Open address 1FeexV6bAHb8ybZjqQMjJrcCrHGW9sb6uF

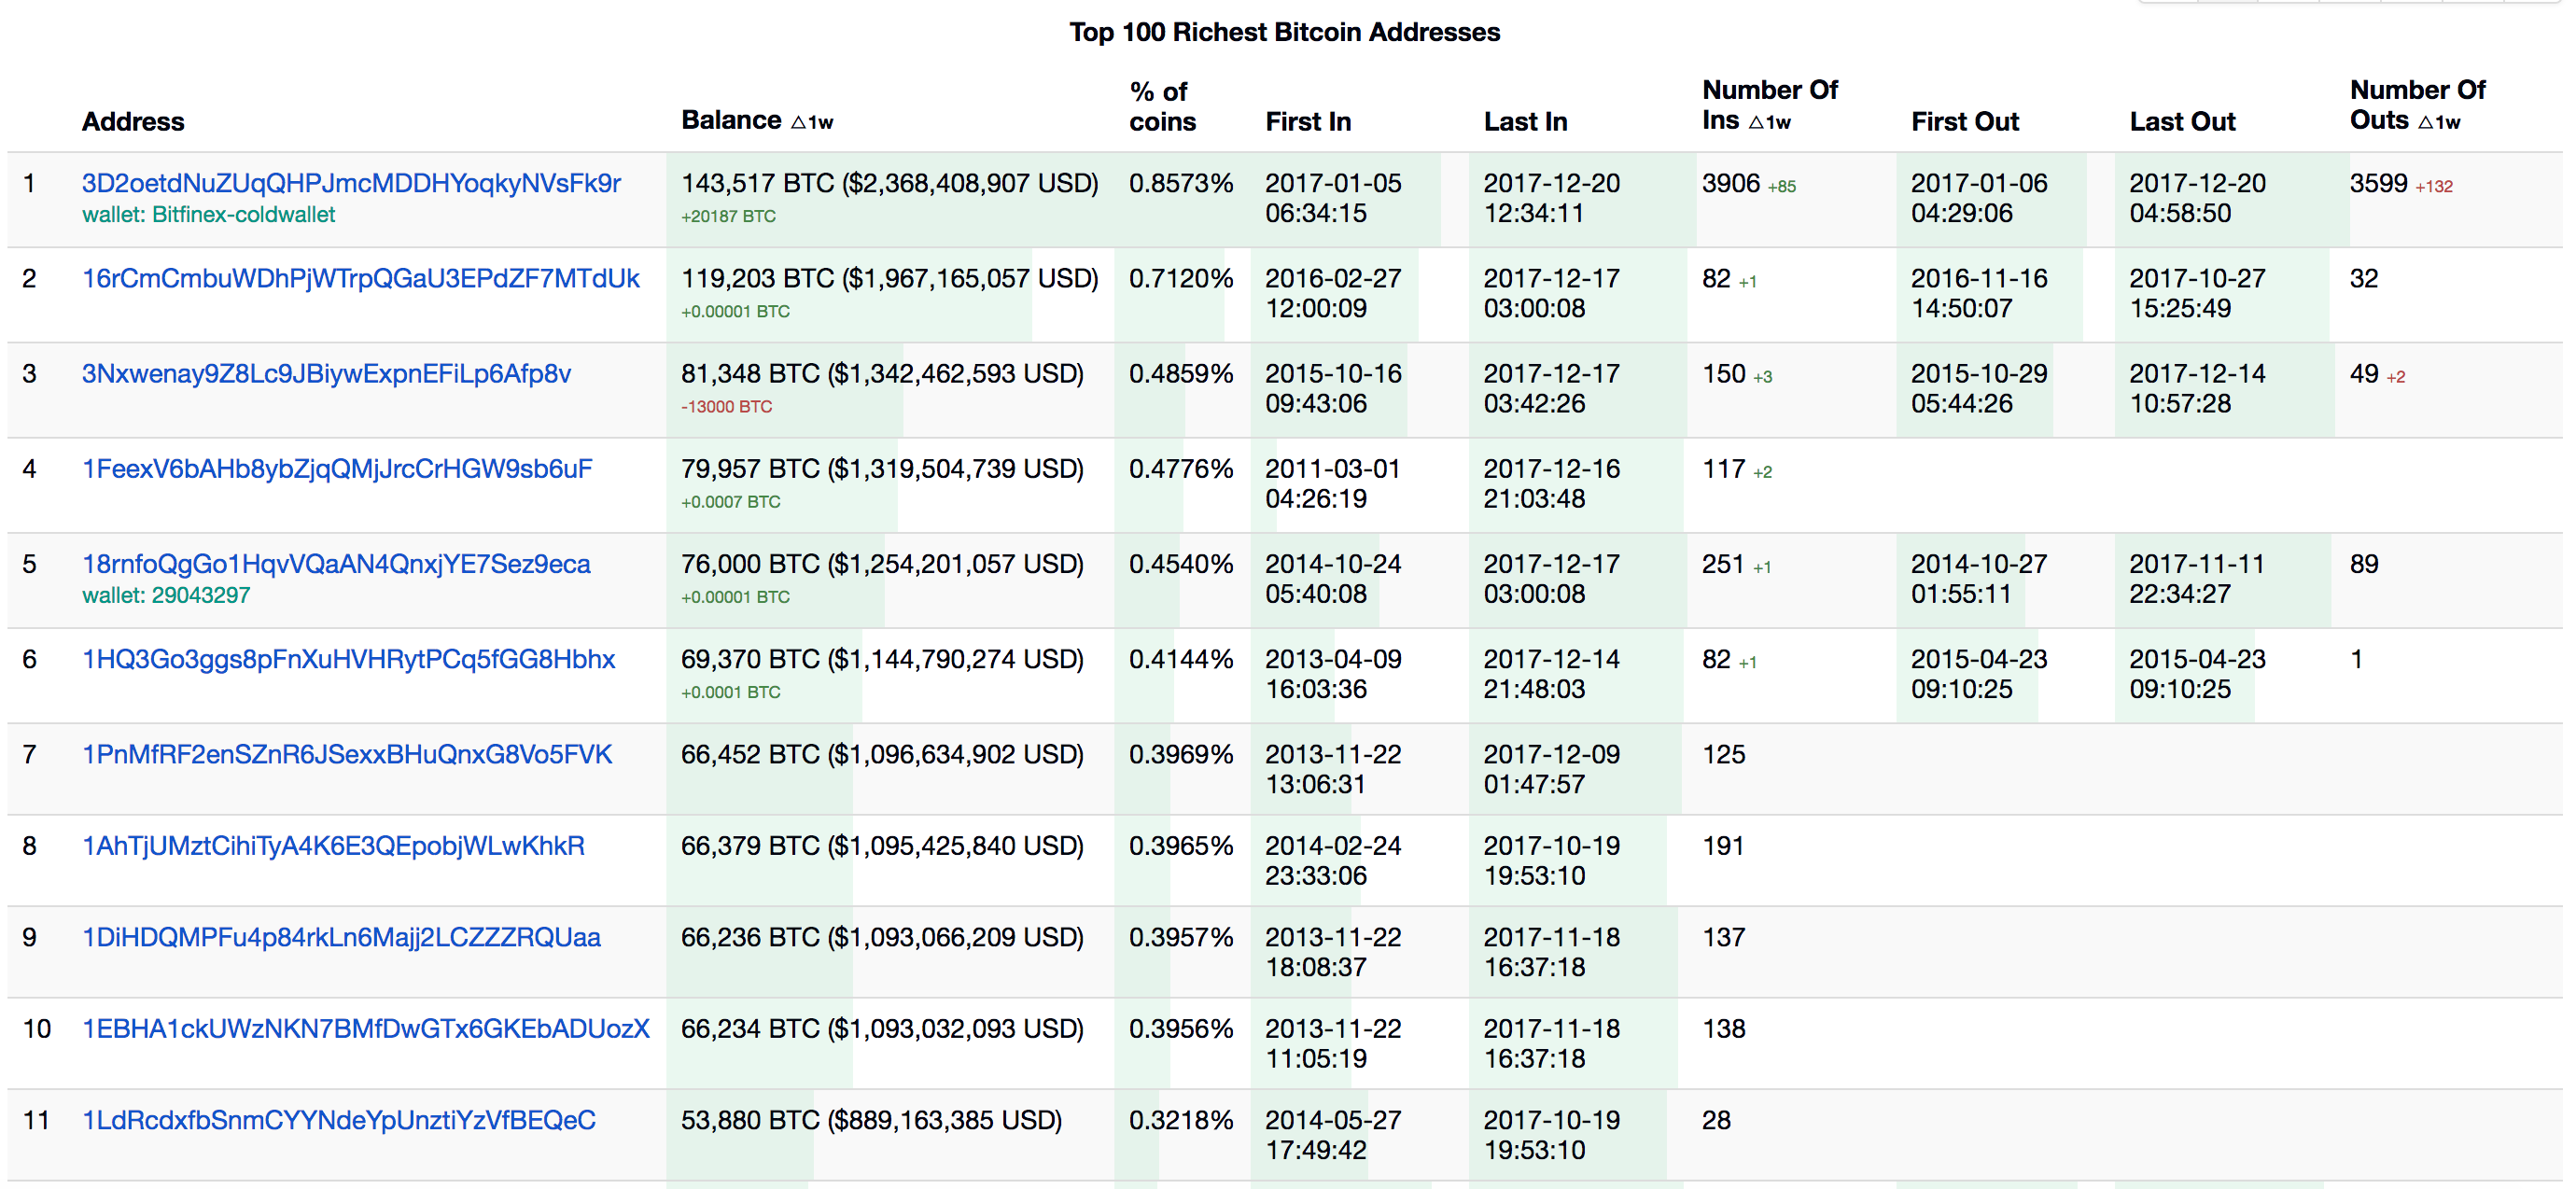tap(337, 468)
